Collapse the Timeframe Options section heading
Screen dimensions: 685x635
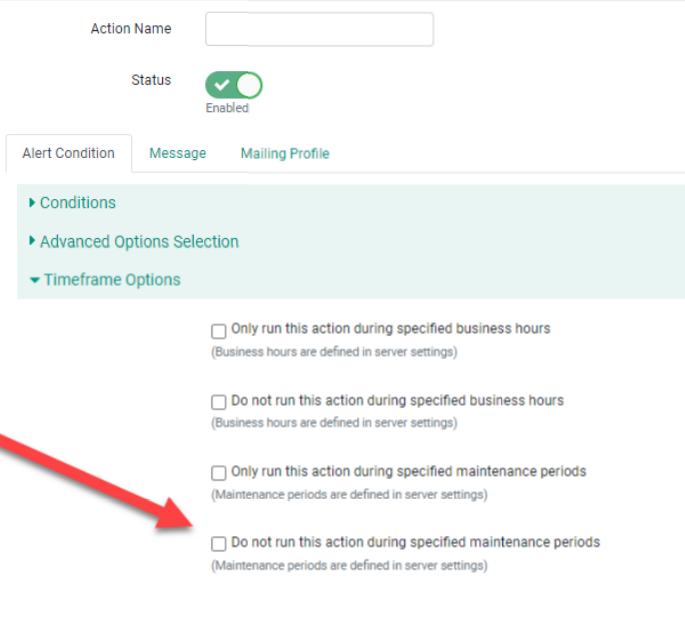click(x=112, y=280)
